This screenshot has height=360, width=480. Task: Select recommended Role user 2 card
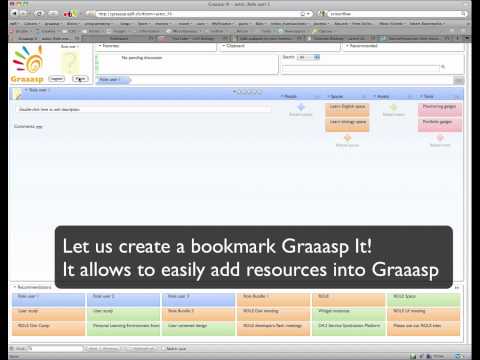[124, 299]
